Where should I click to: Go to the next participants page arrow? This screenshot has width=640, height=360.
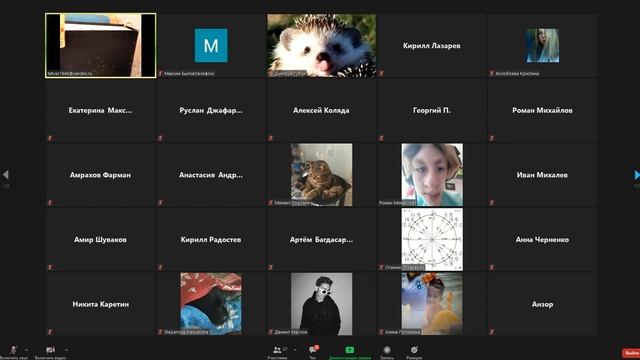click(x=636, y=175)
